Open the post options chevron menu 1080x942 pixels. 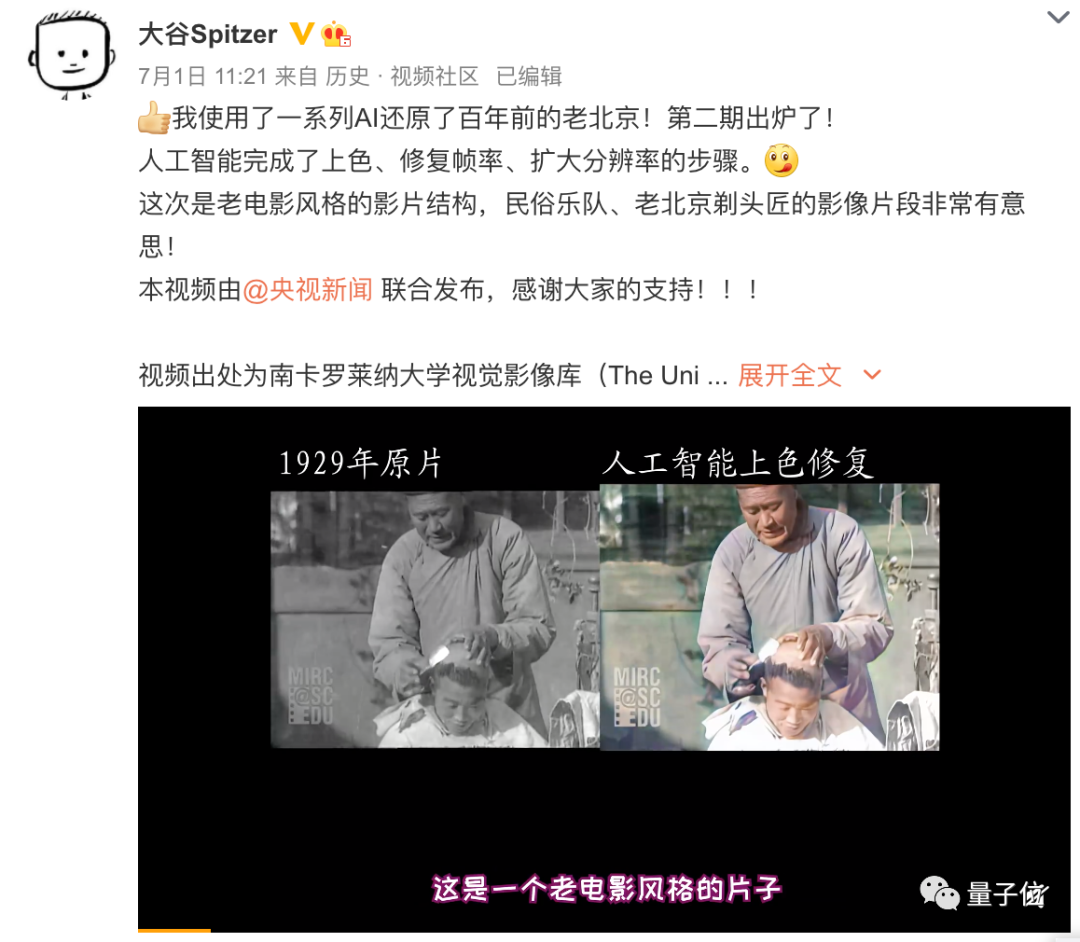point(1058,17)
